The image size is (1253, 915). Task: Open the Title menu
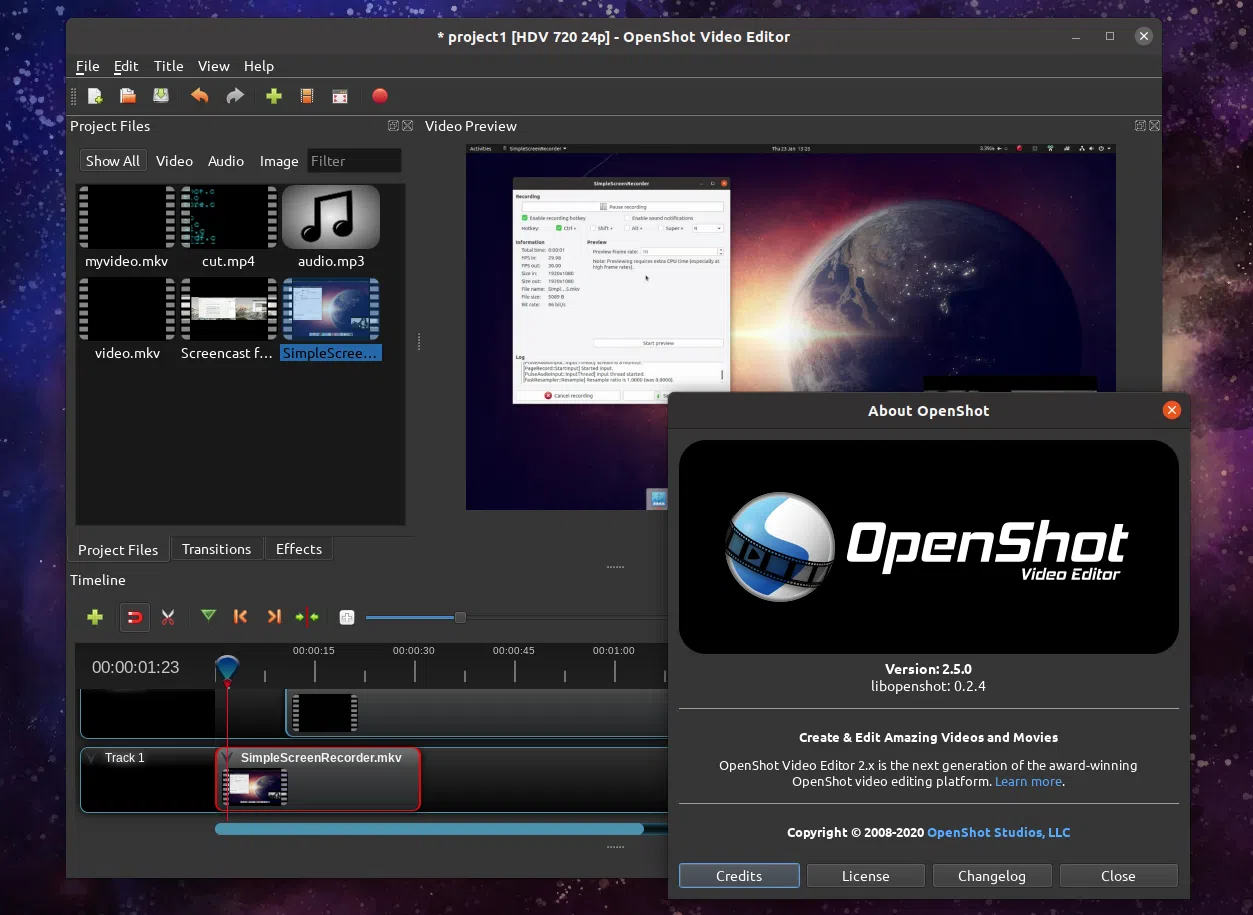pos(168,66)
